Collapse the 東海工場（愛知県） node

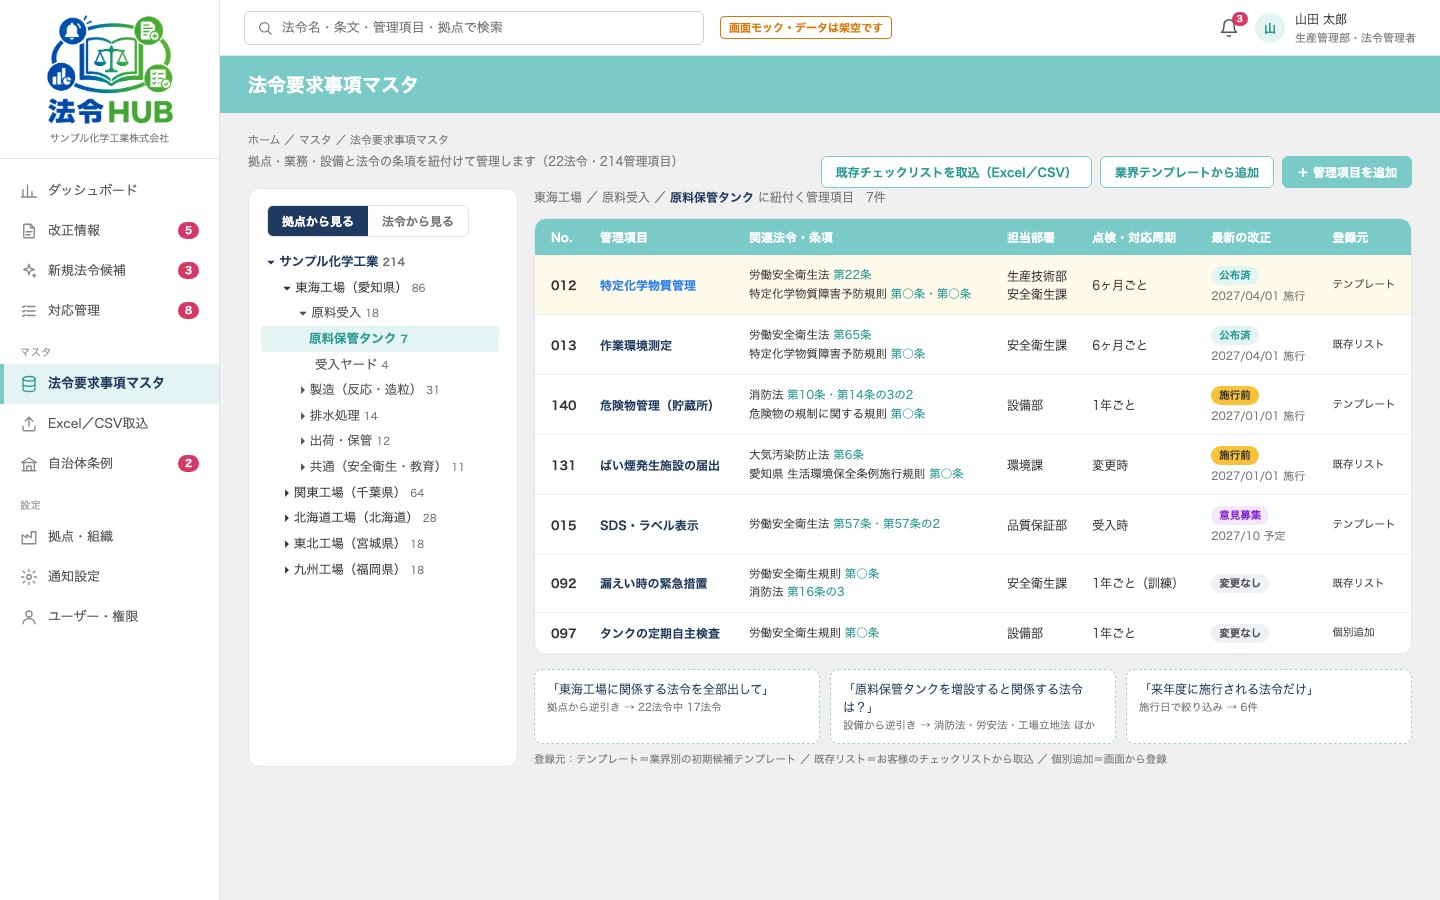click(x=286, y=288)
